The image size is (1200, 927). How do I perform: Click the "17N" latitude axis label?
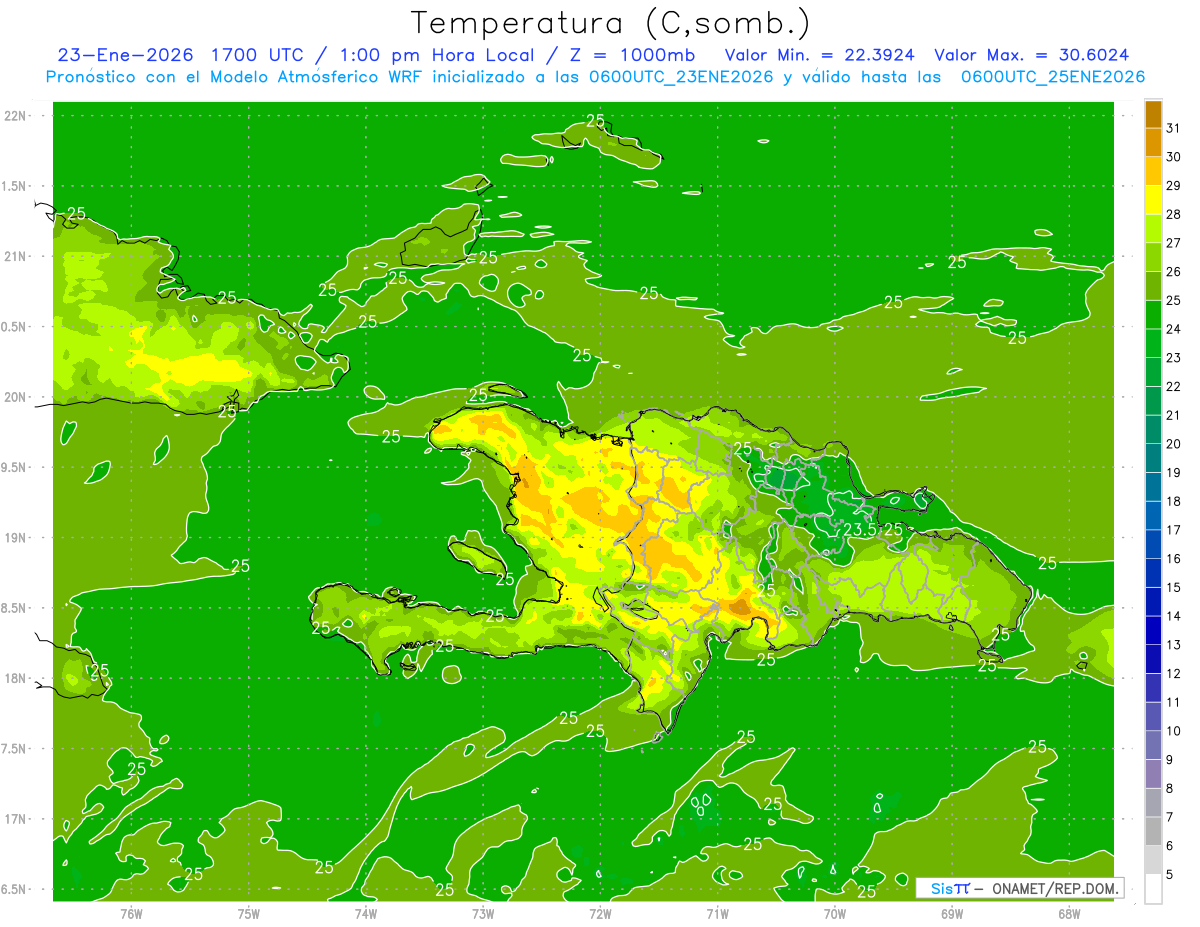tap(16, 819)
